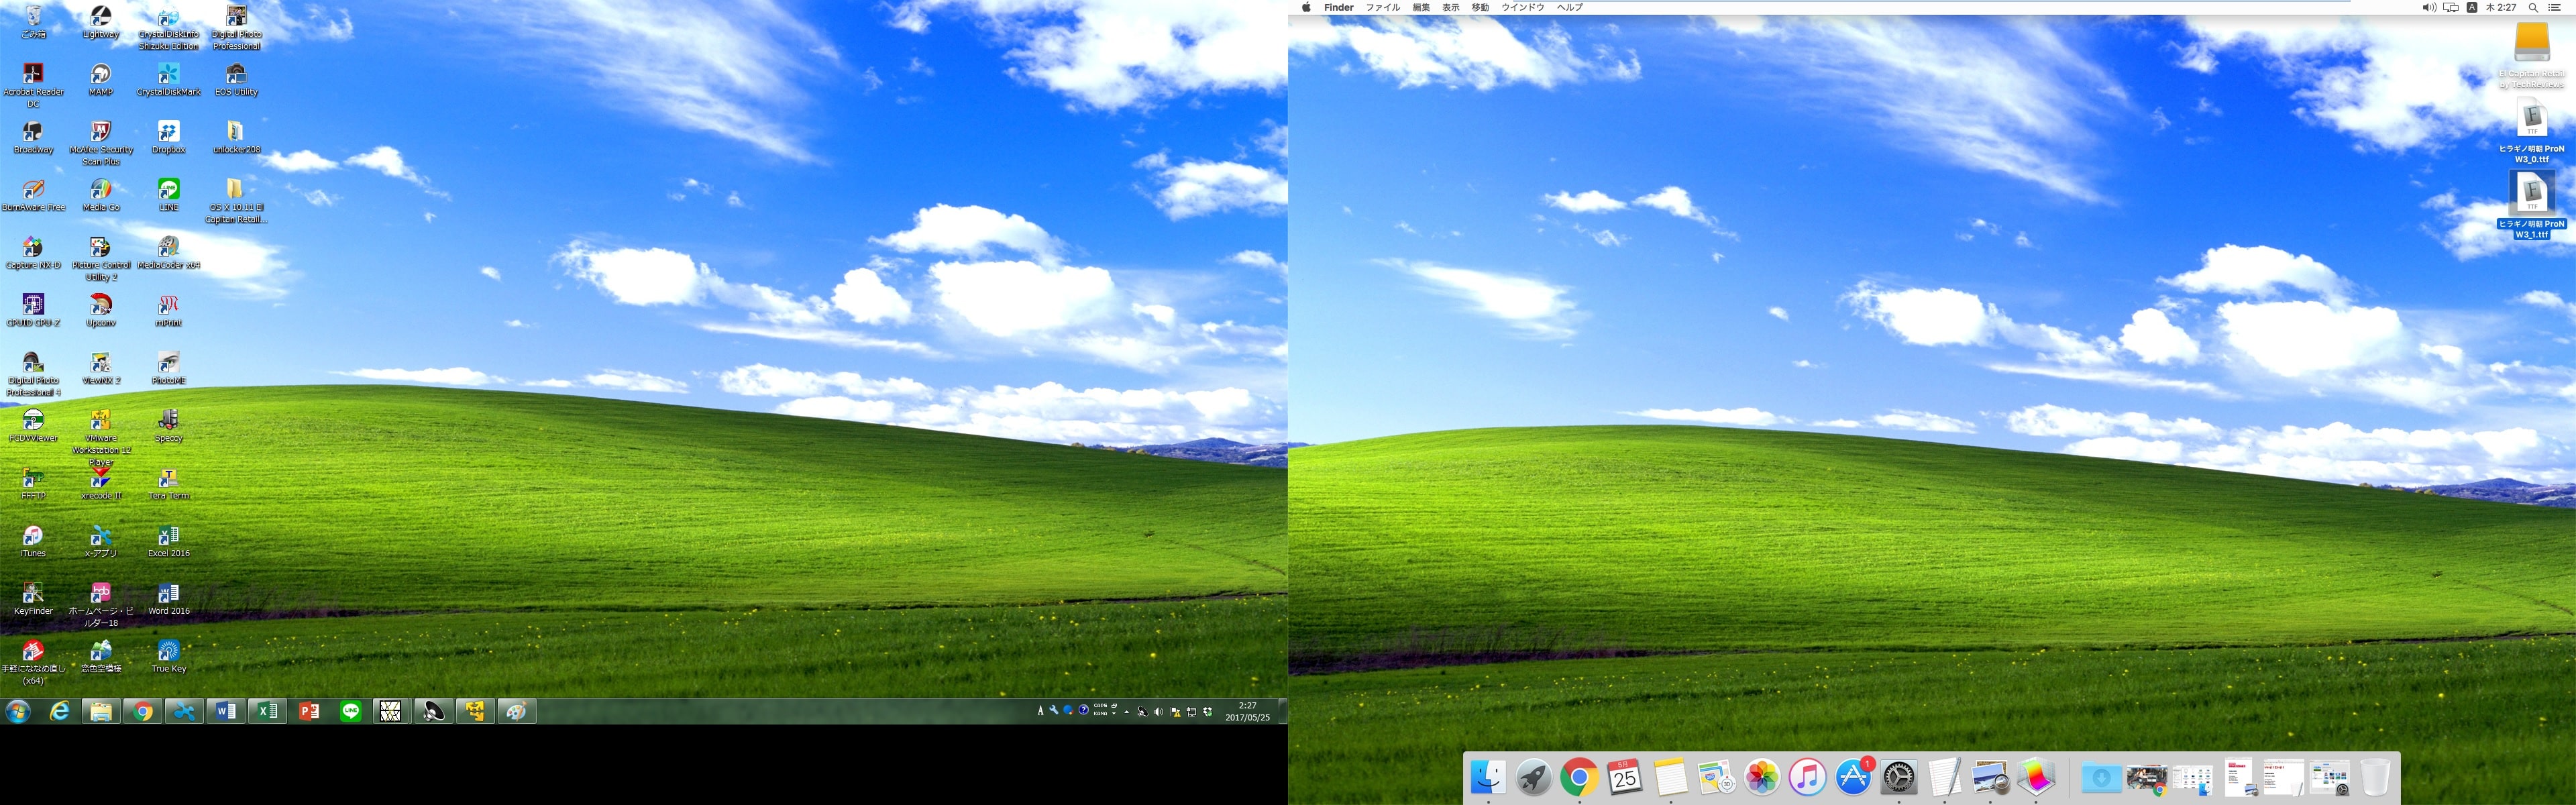Image resolution: width=2576 pixels, height=805 pixels.
Task: Open the Windows Recycle Bin desktop icon
Action: (33, 22)
